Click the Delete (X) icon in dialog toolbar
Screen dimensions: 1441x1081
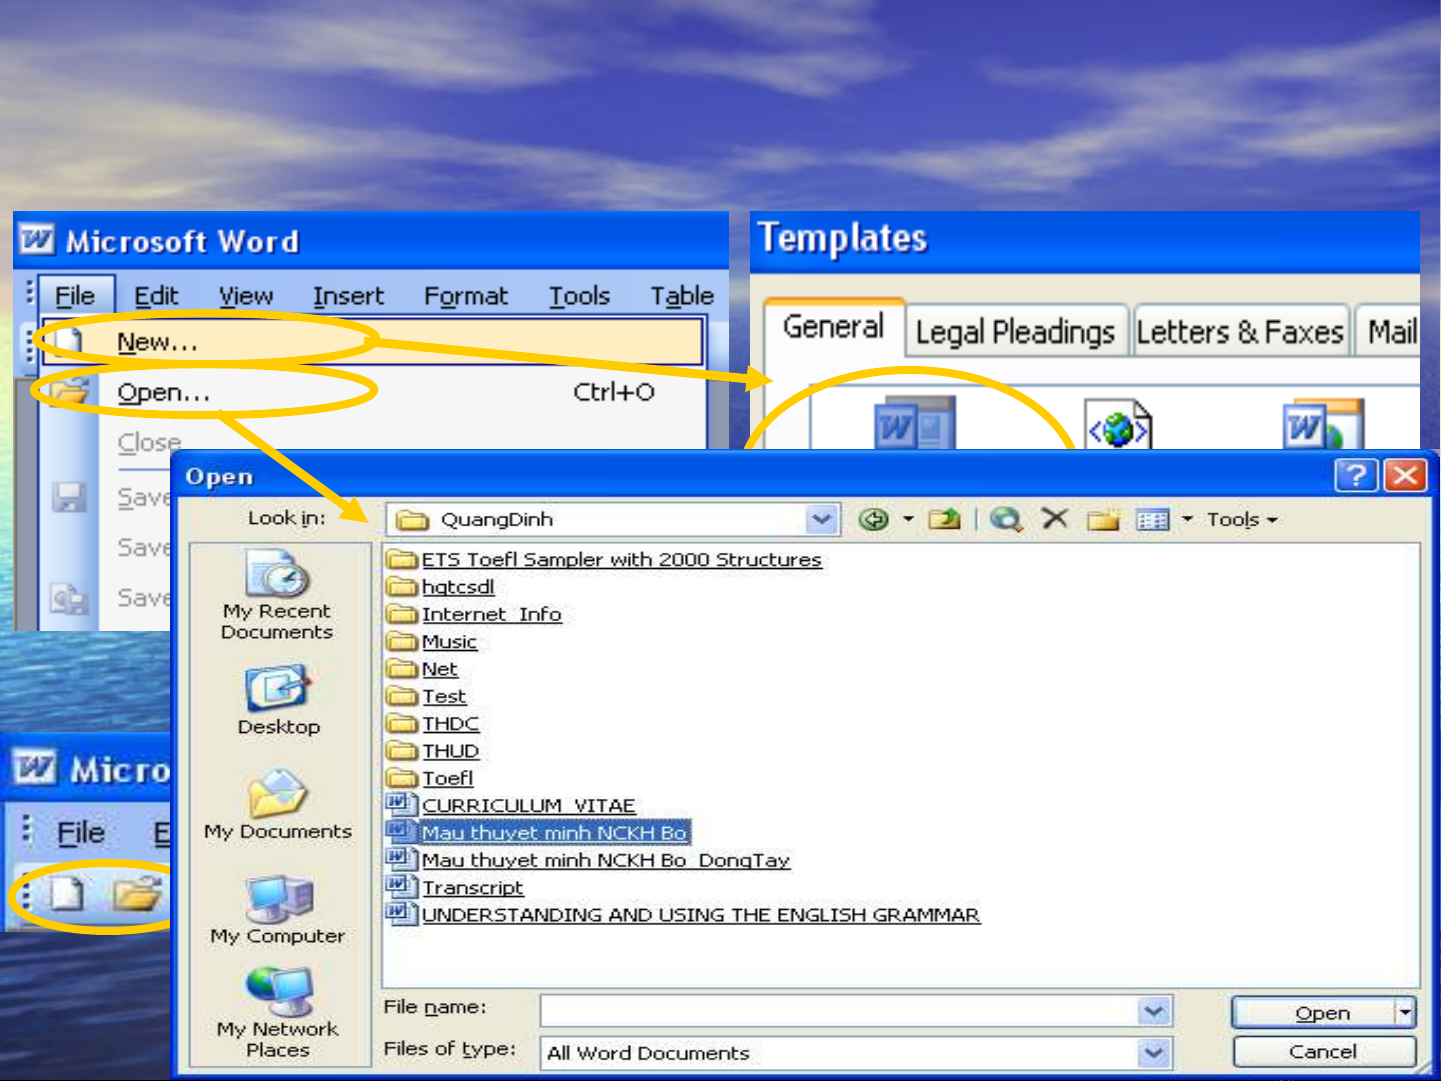pyautogui.click(x=1055, y=518)
